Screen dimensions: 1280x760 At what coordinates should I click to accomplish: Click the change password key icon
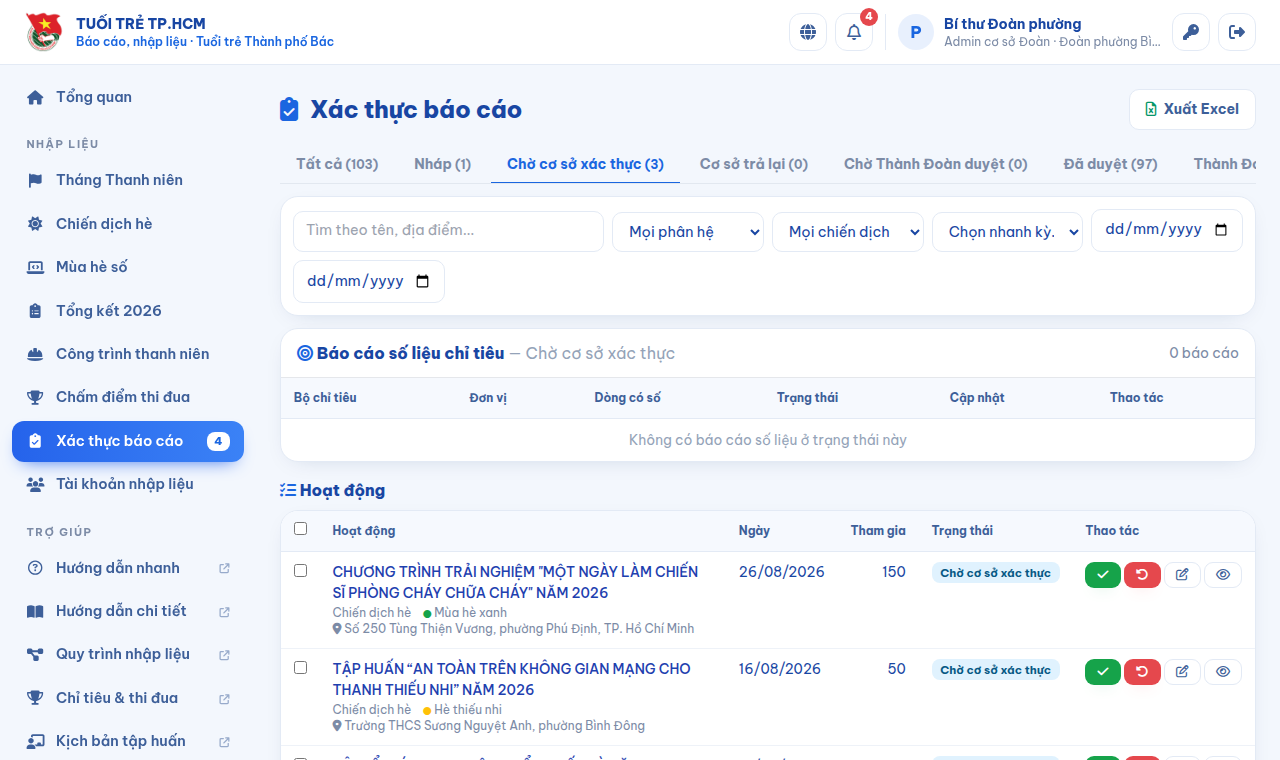(1191, 32)
